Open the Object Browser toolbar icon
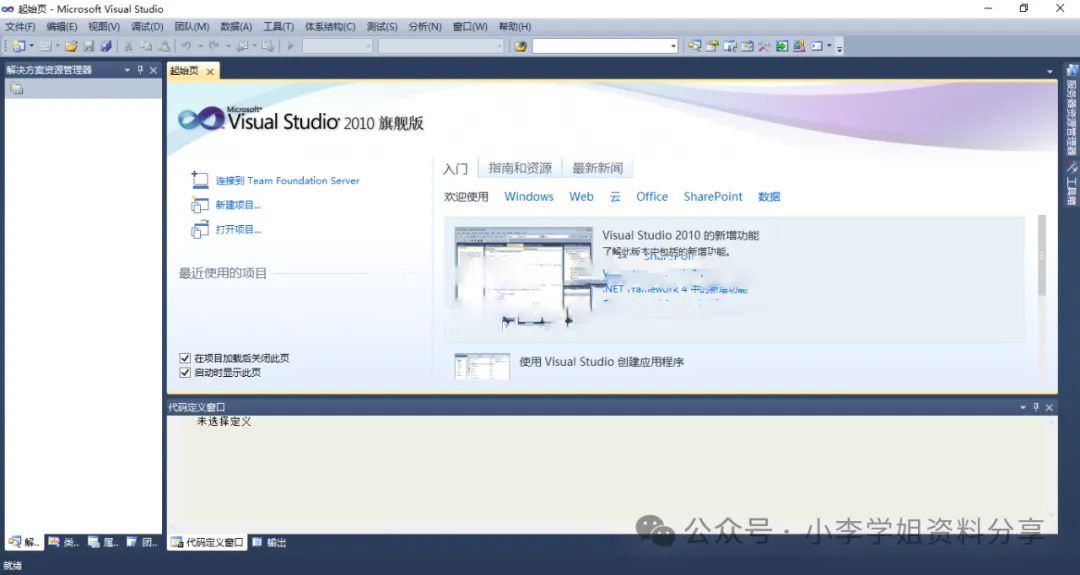This screenshot has width=1080, height=575. (747, 46)
